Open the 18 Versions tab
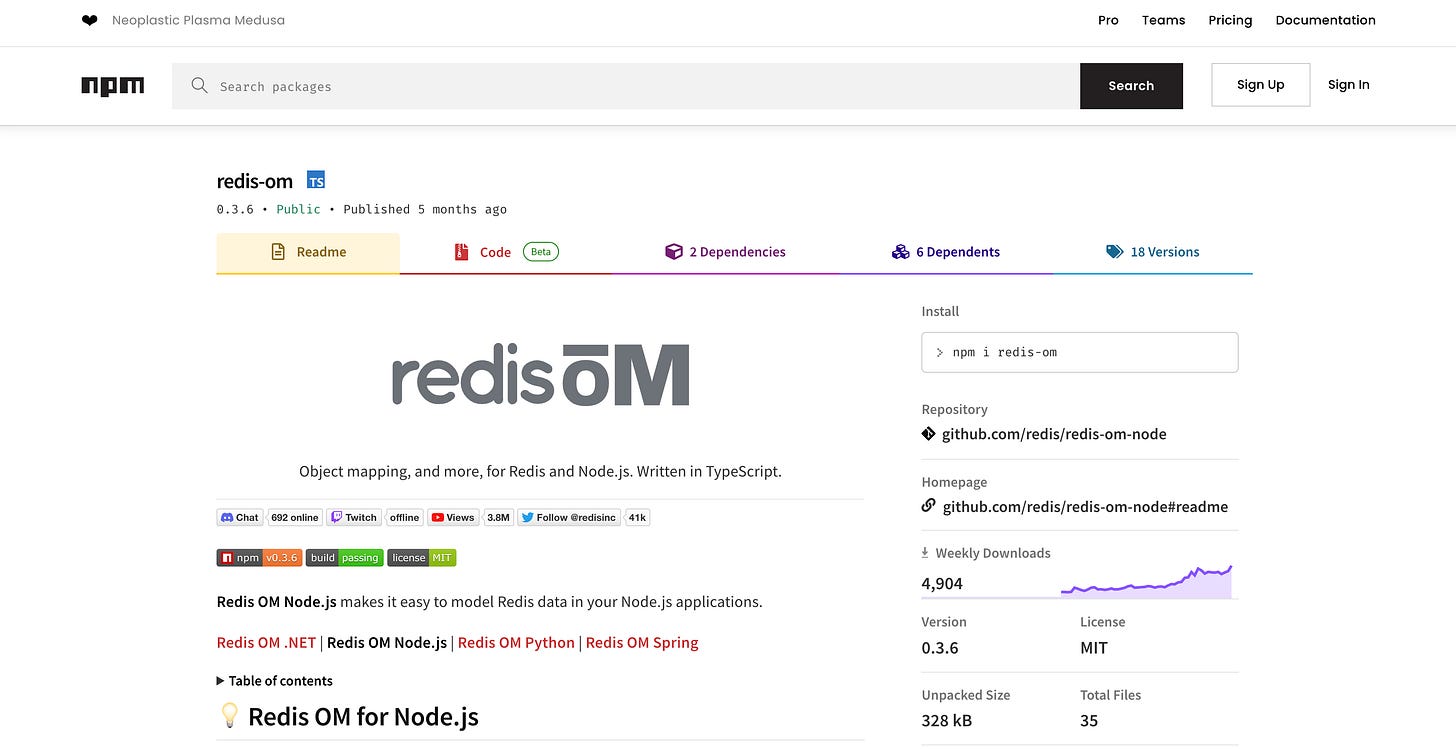This screenshot has height=749, width=1456. tap(1153, 253)
